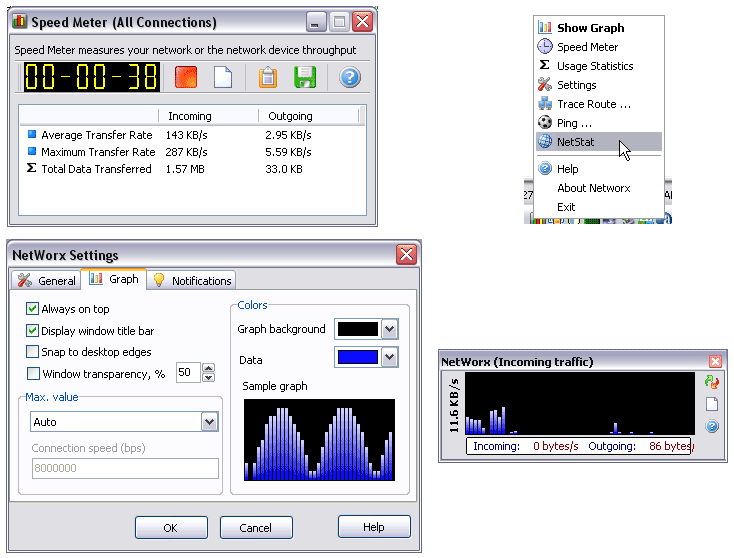Viewport: 734px width, 558px height.
Task: Click the Notifications tab lightbulb icon
Action: tap(159, 280)
